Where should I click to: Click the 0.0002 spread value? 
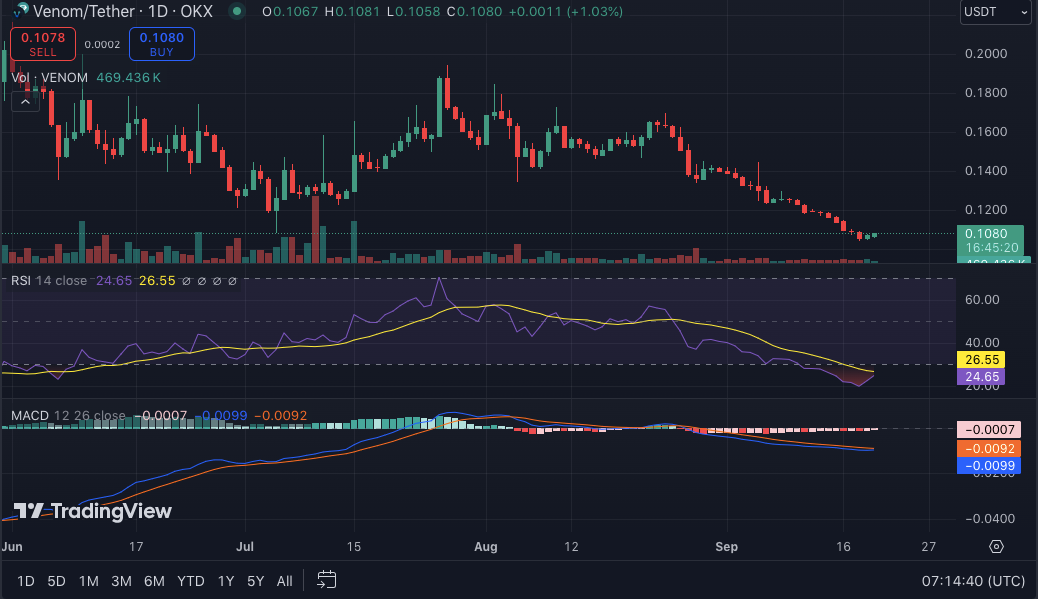tap(103, 44)
